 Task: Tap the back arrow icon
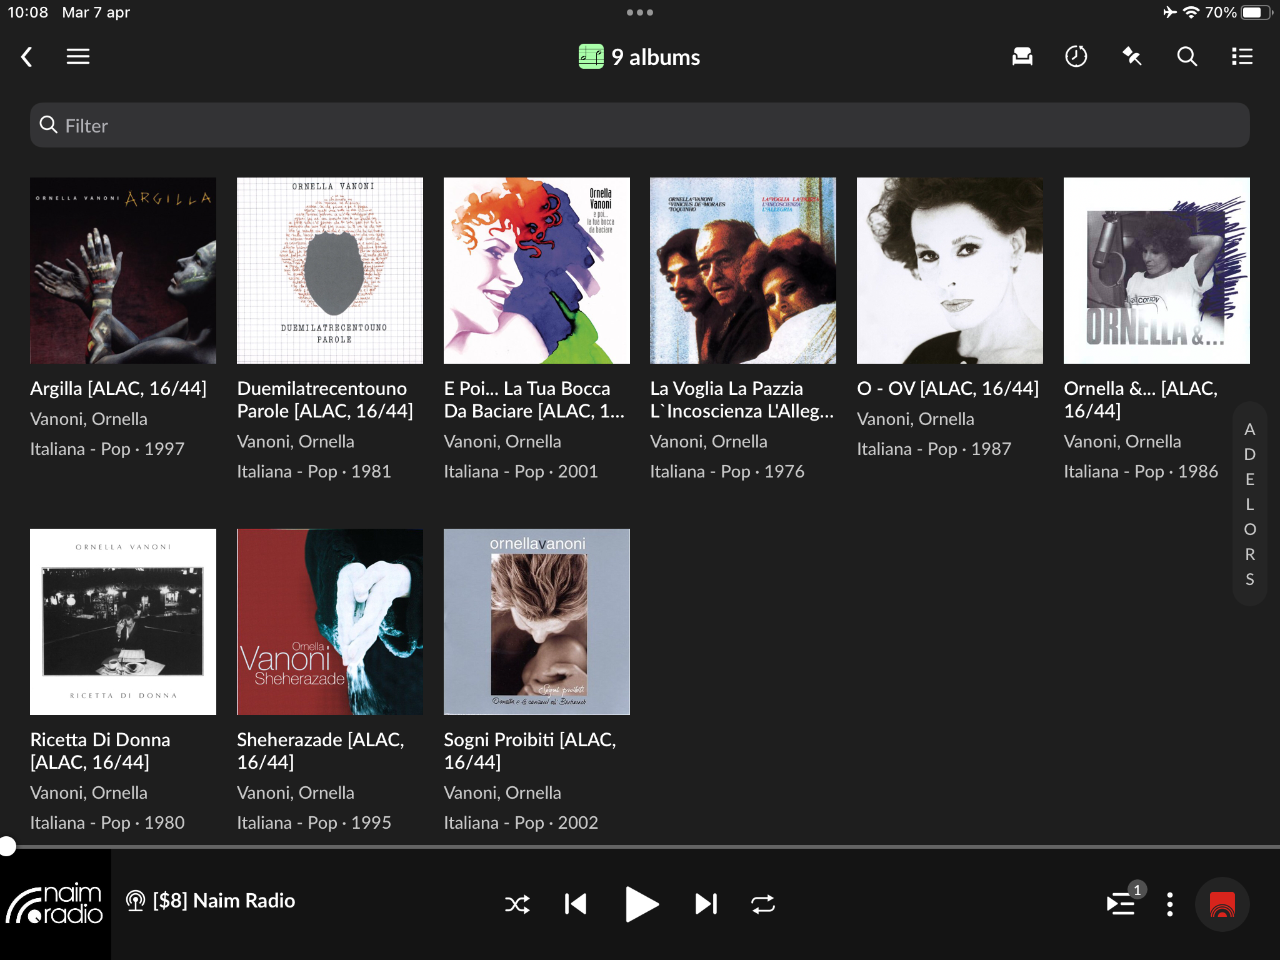coord(27,57)
